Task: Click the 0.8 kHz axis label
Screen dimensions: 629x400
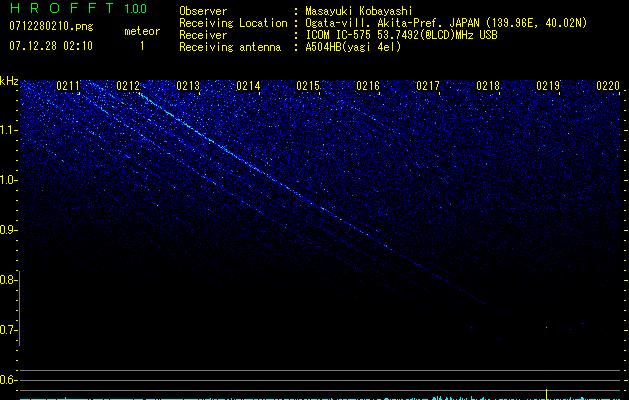Action: (8, 280)
